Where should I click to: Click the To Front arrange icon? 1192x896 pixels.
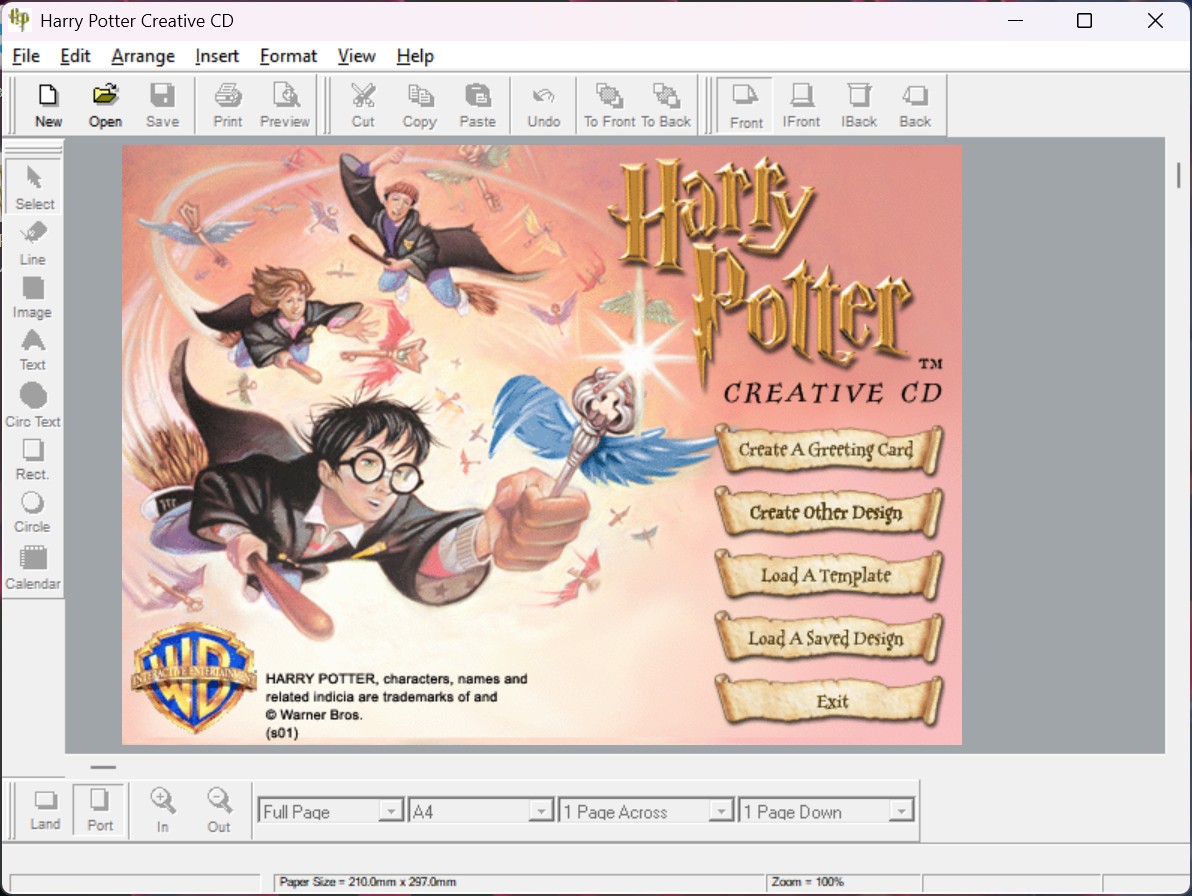click(x=609, y=105)
